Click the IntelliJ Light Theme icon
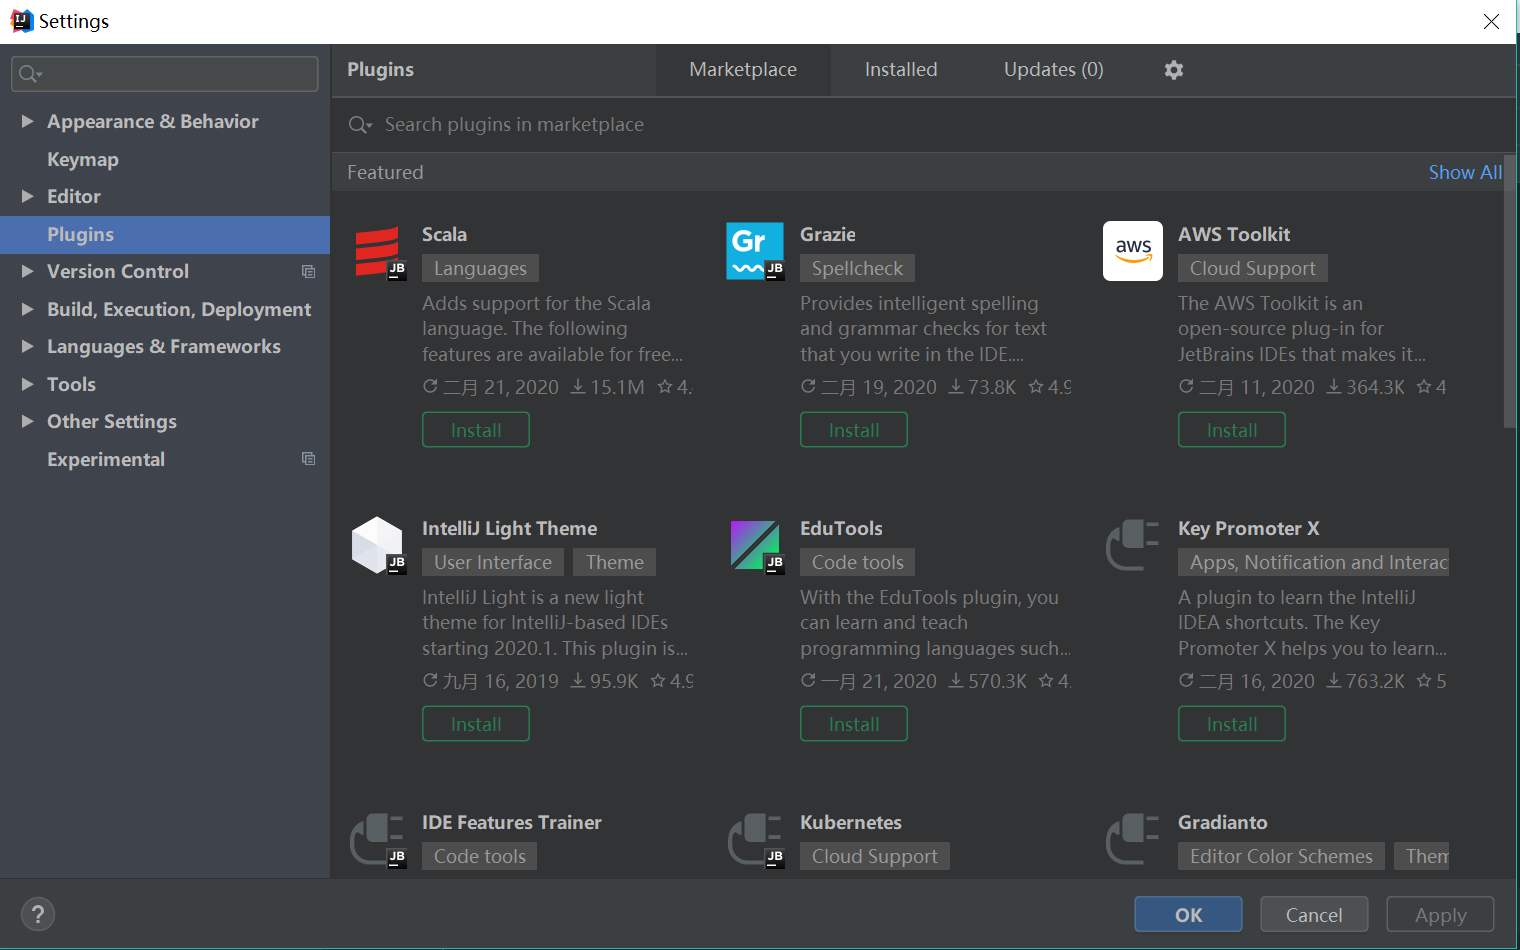1520x950 pixels. 378,545
